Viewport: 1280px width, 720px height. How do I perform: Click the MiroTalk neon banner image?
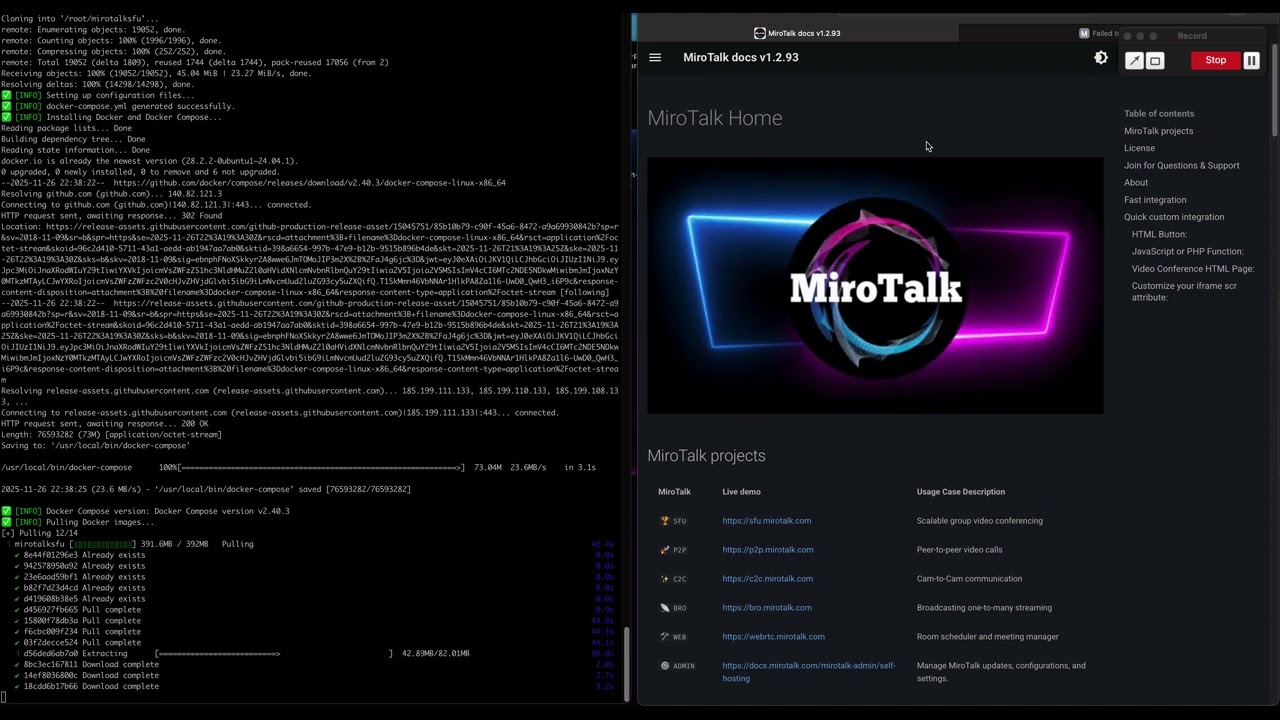tap(875, 285)
